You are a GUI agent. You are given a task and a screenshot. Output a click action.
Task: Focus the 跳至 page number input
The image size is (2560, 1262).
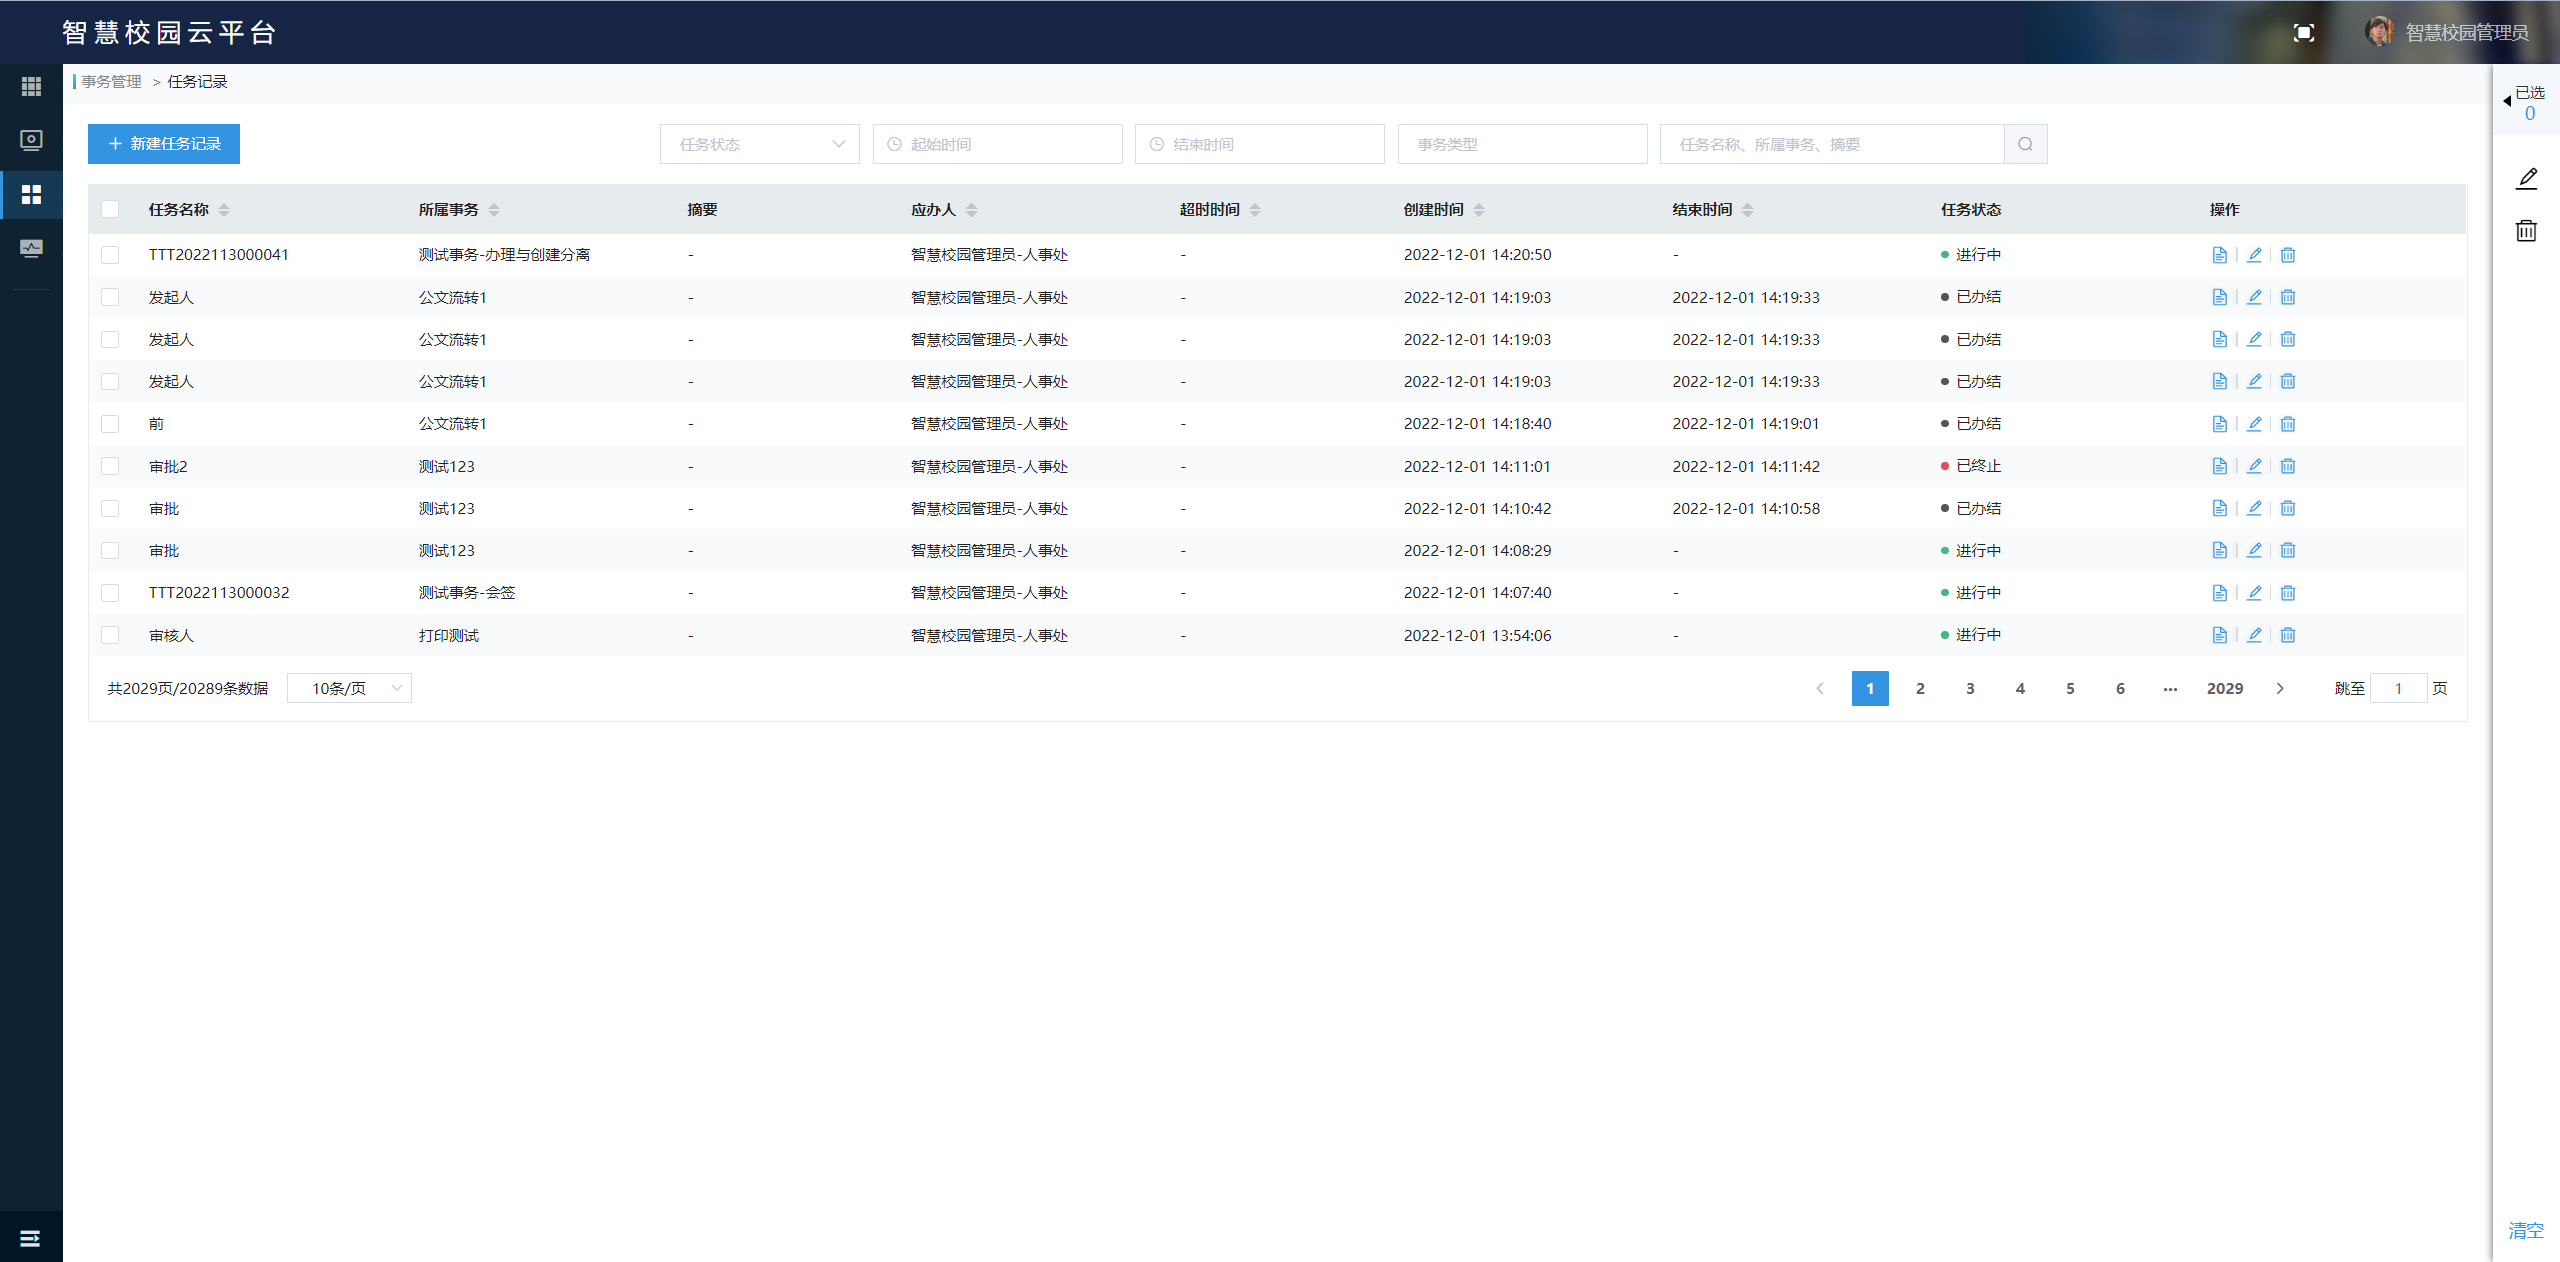click(2398, 688)
